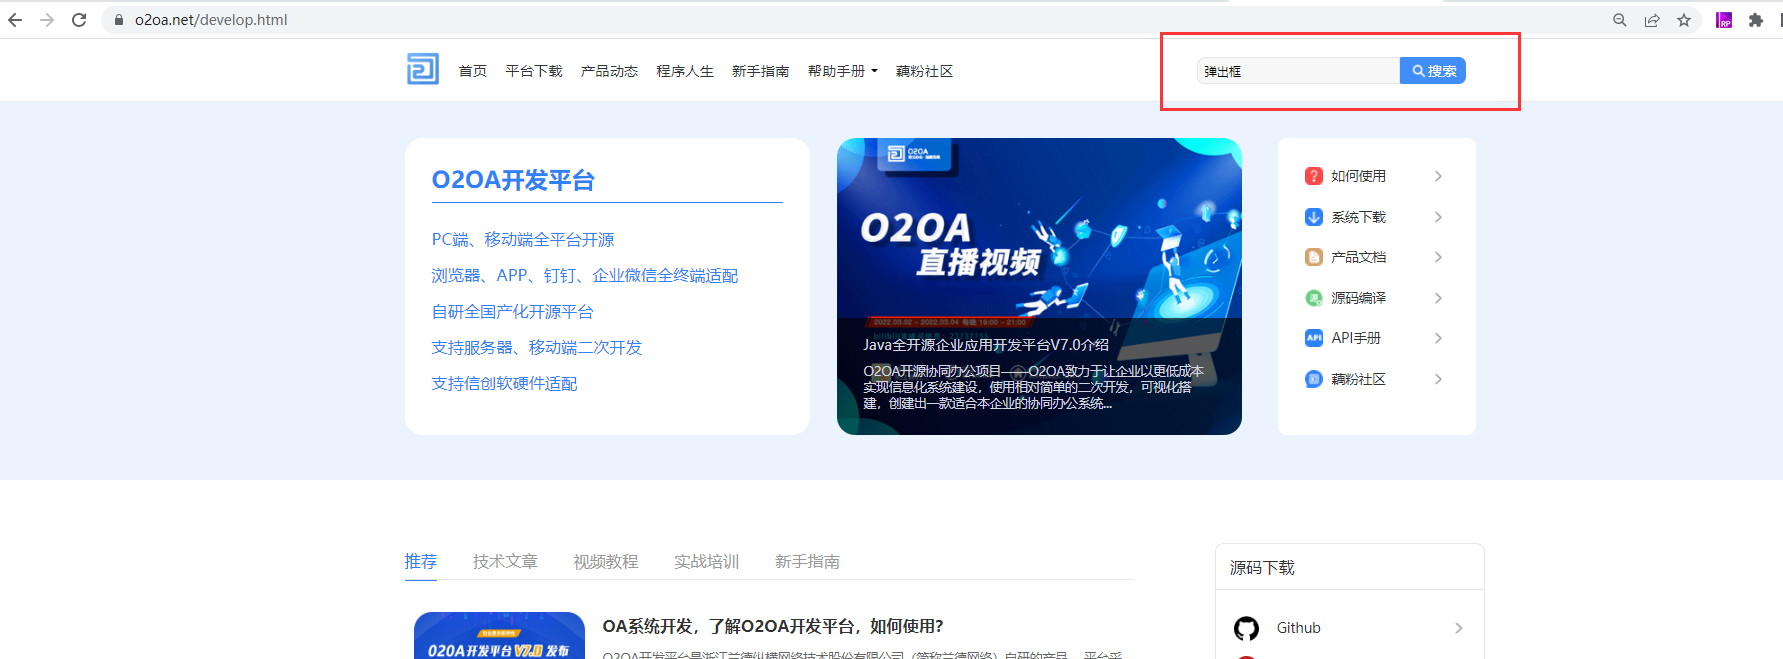
Task: Switch to the 技术文章 tab
Action: pos(505,562)
